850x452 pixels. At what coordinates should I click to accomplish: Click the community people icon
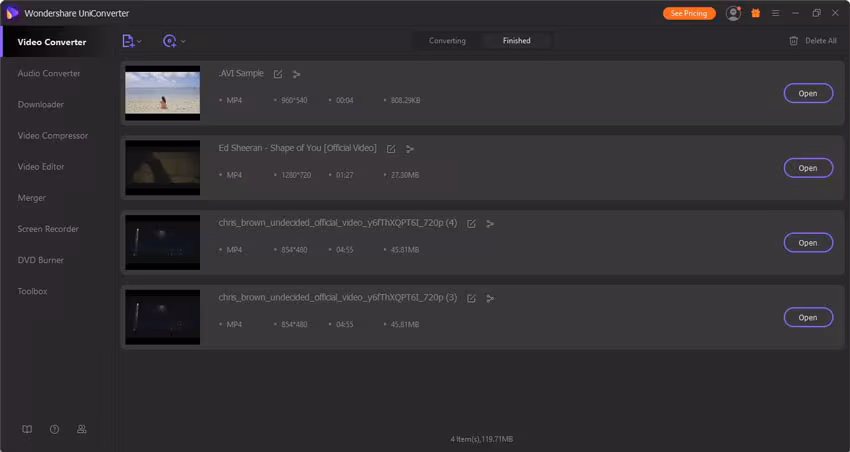[81, 429]
